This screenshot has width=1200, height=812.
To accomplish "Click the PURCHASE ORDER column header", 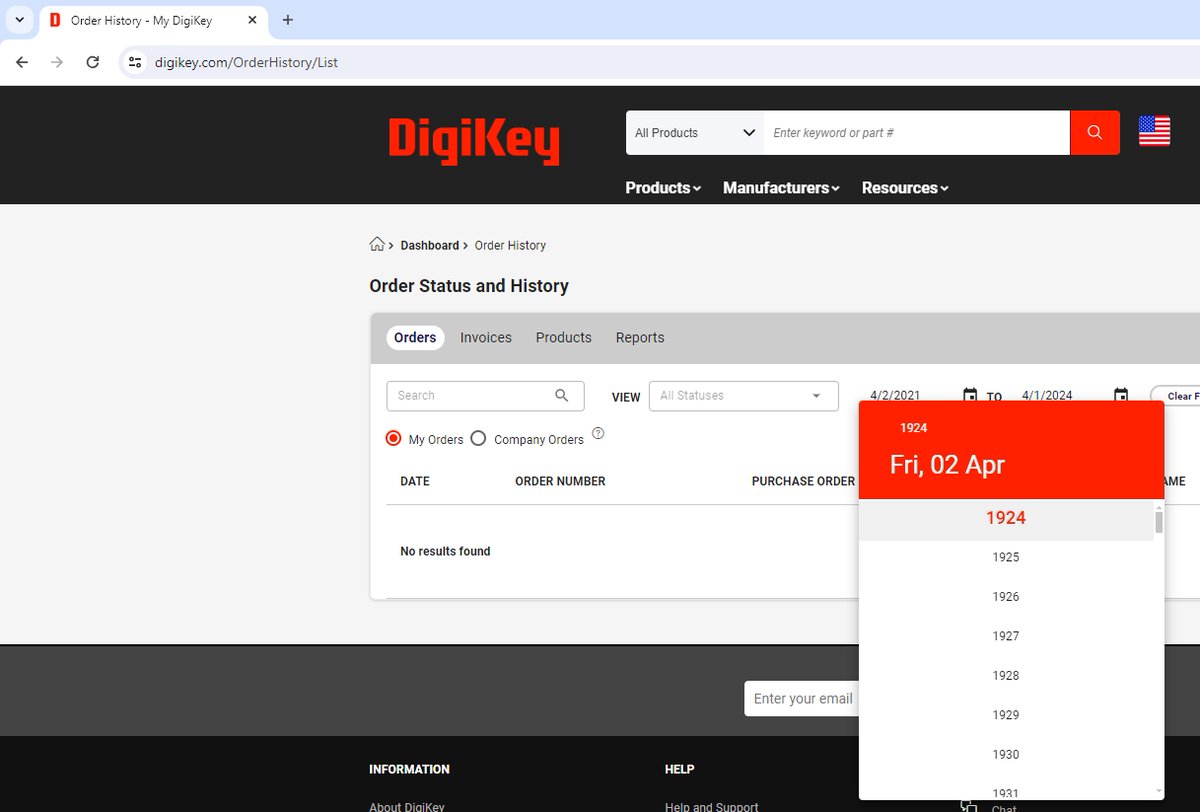I will (x=803, y=481).
